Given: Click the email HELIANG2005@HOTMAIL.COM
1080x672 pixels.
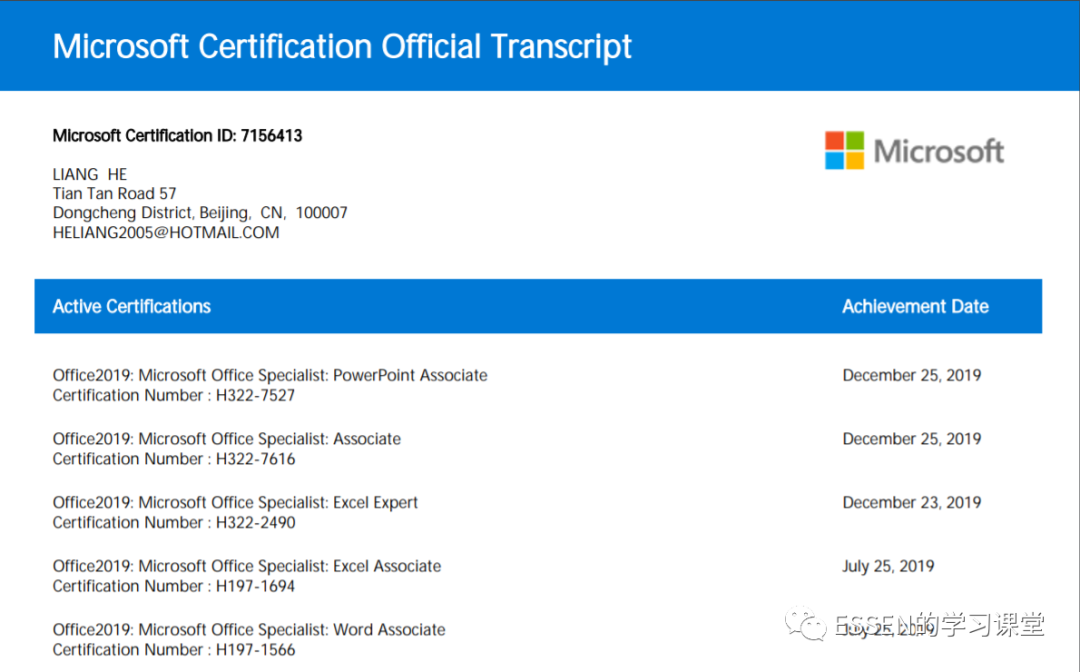Looking at the screenshot, I should click(166, 233).
